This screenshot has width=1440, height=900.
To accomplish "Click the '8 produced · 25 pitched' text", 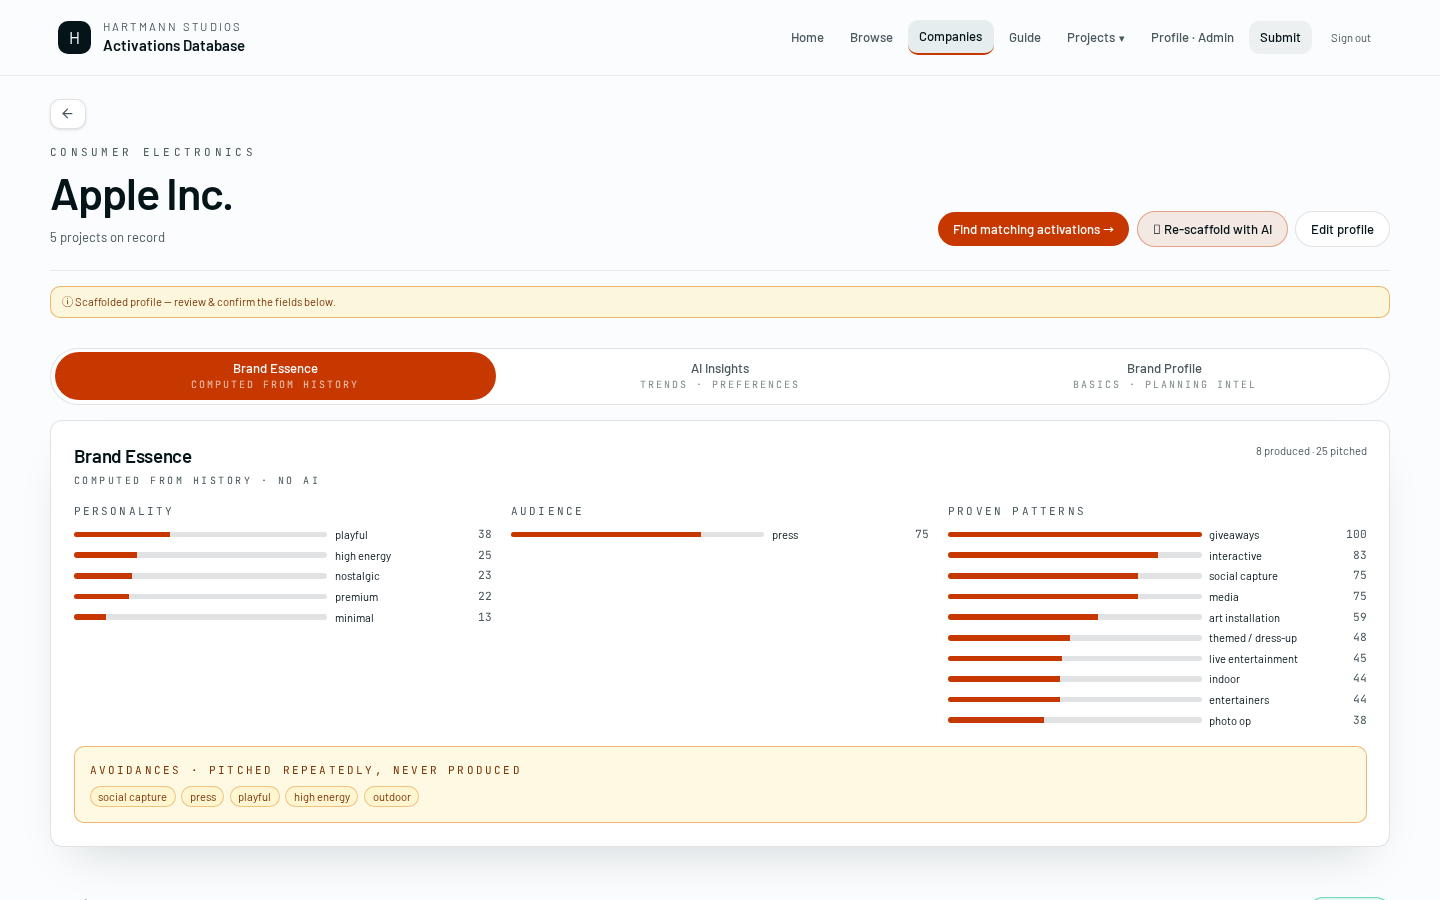I will [1311, 452].
